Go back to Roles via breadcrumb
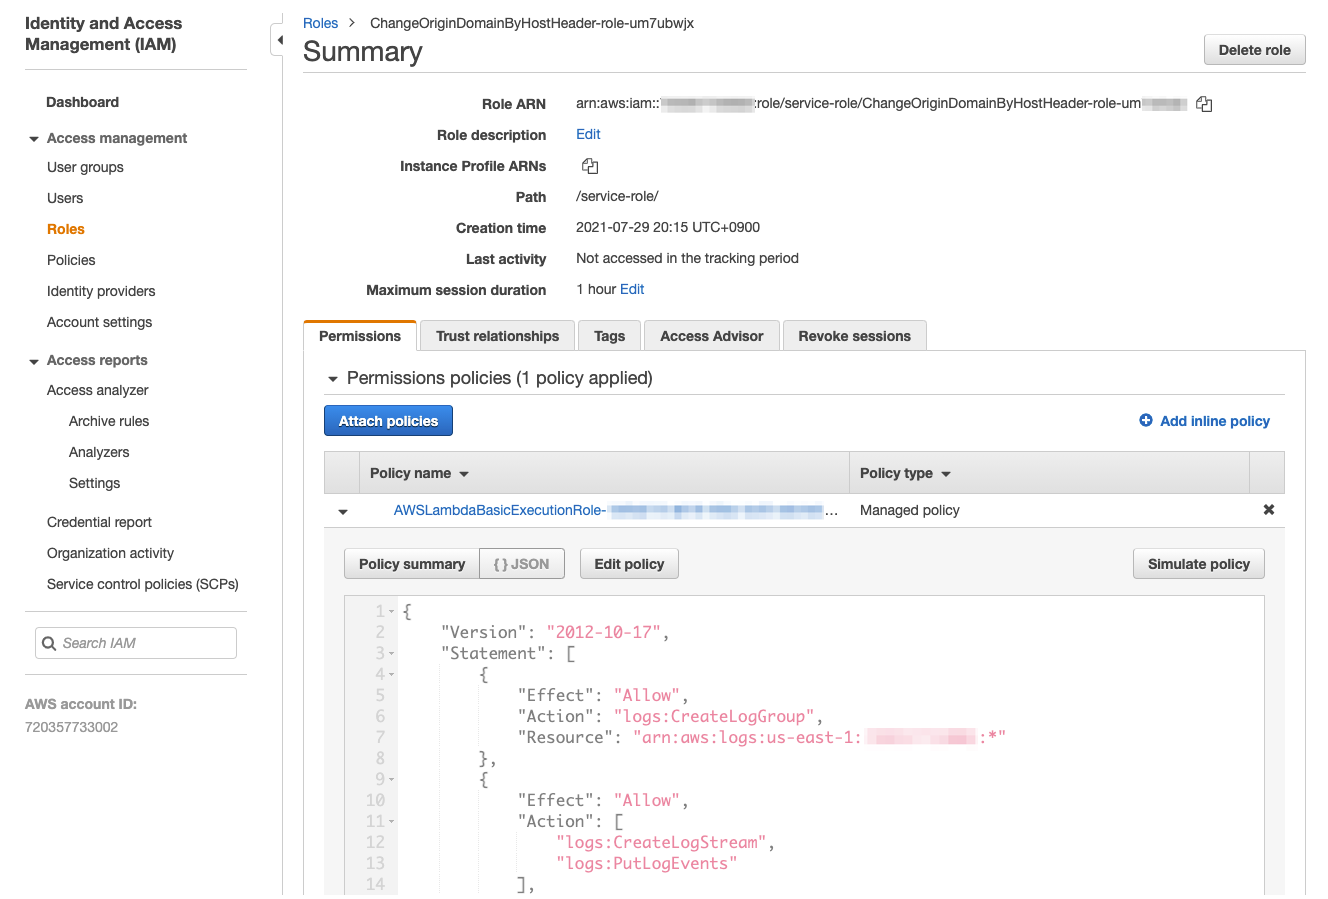Screen dimensions: 1328x899 tap(320, 23)
